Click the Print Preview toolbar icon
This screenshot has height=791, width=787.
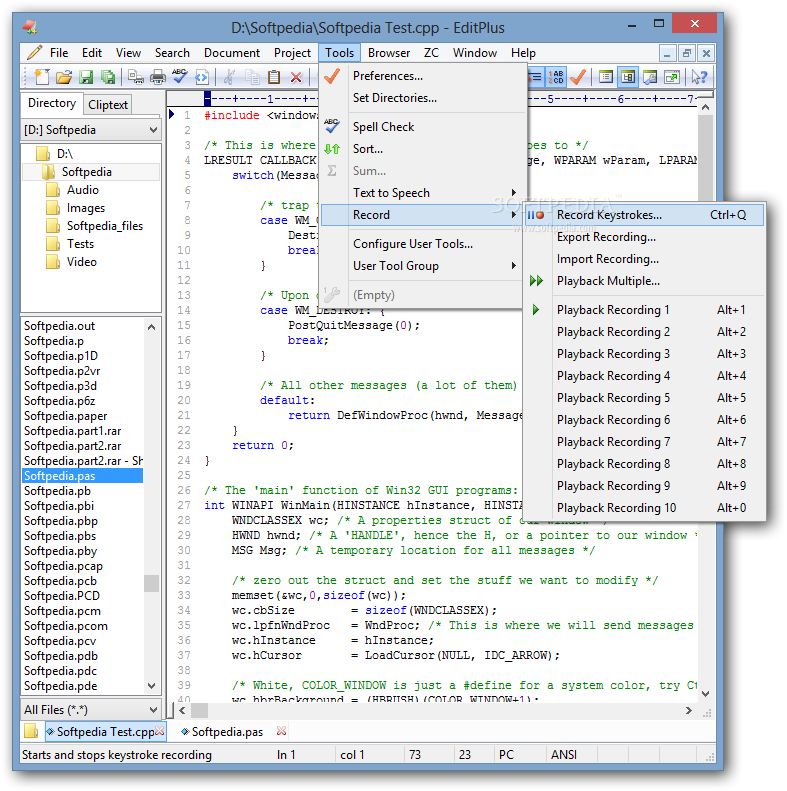click(136, 77)
